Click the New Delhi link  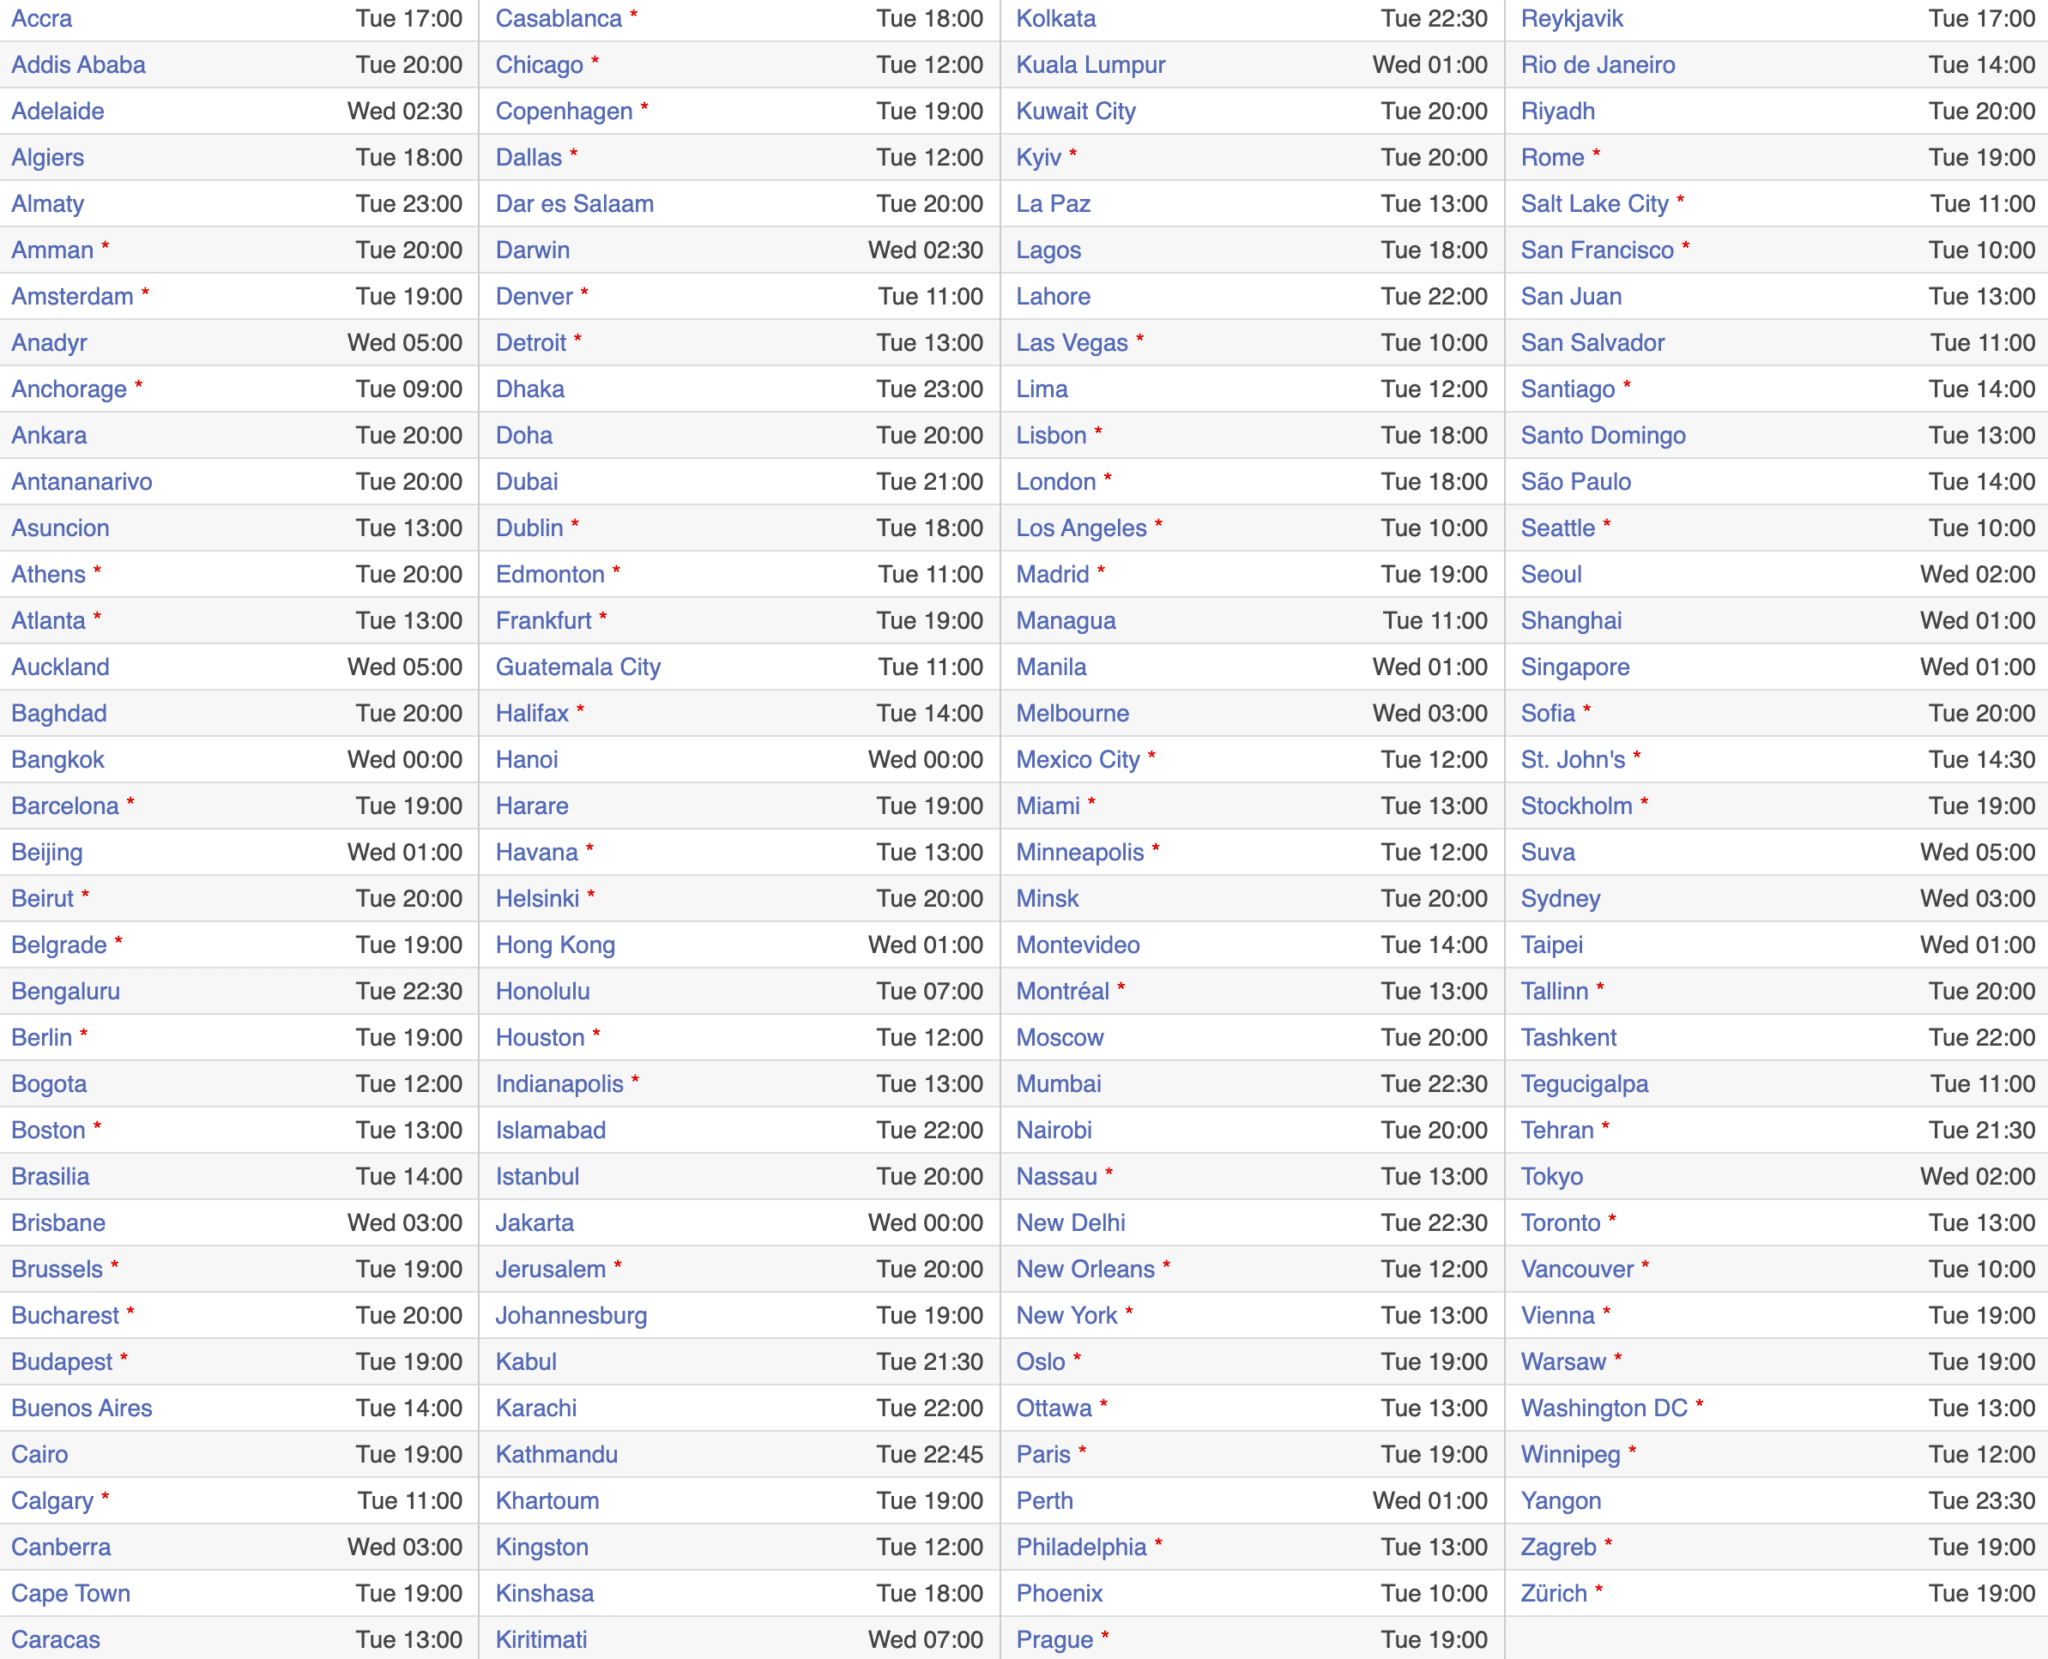point(1070,1223)
